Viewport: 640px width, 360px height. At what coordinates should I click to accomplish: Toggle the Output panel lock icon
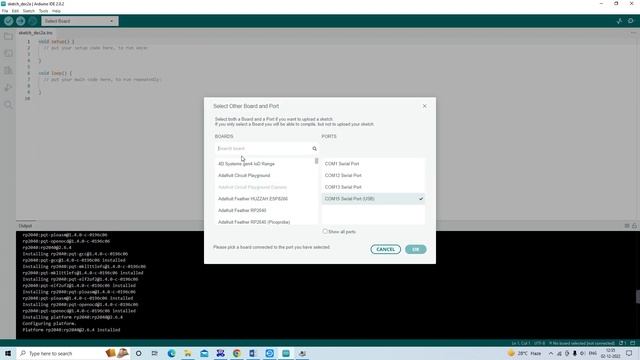[634, 226]
